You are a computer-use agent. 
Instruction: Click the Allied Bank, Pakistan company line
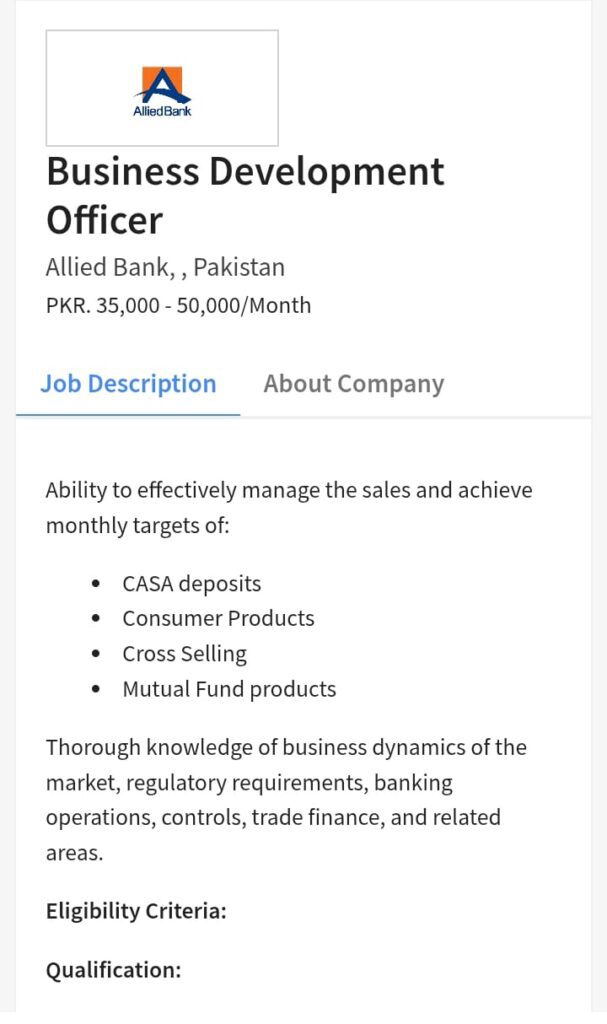[x=165, y=267]
